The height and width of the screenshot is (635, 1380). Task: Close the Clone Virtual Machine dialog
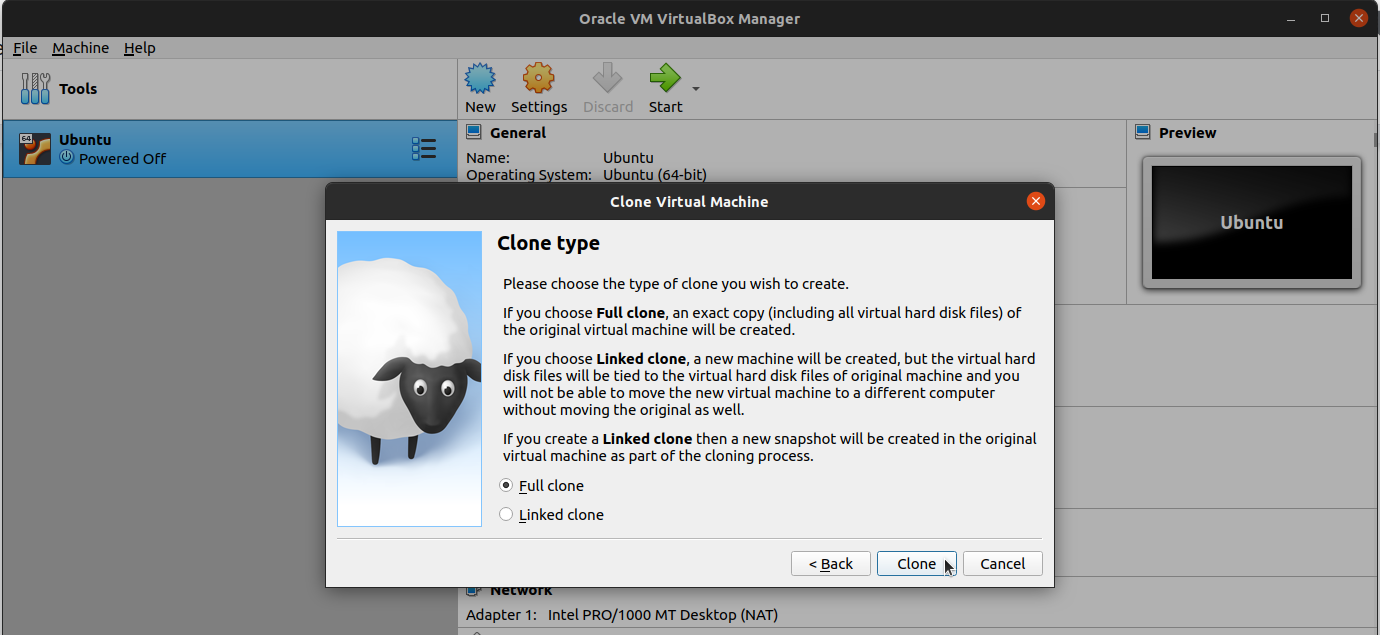point(1036,201)
